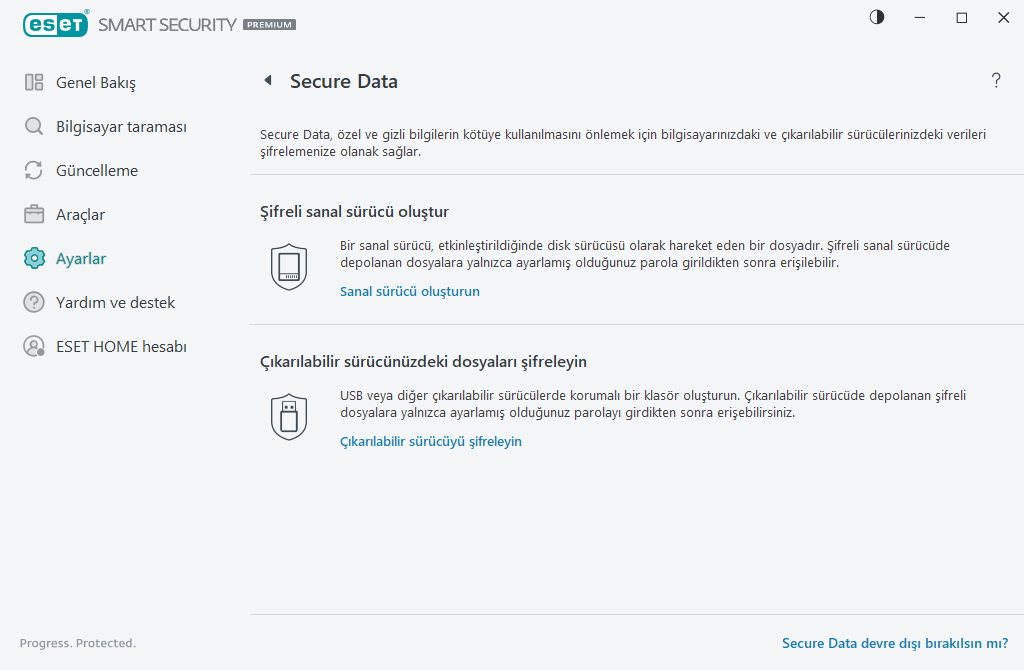Viewport: 1024px width, 670px height.
Task: Toggle the contrast theme icon in titlebar
Action: (876, 17)
